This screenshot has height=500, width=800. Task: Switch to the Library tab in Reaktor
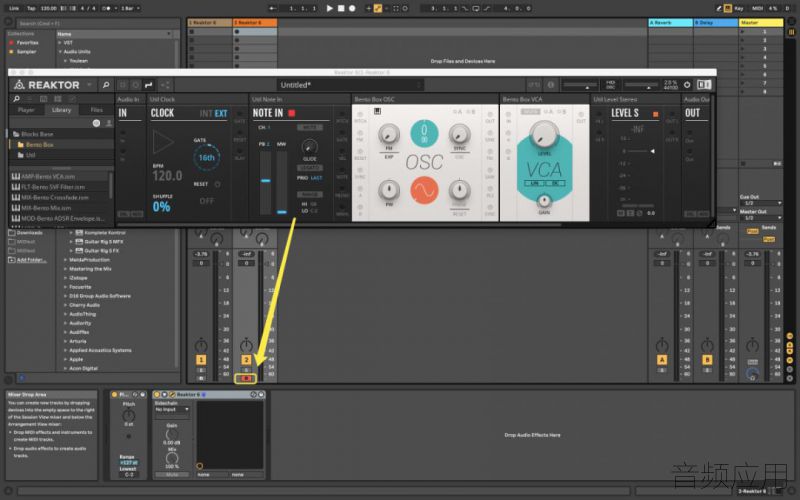click(61, 110)
